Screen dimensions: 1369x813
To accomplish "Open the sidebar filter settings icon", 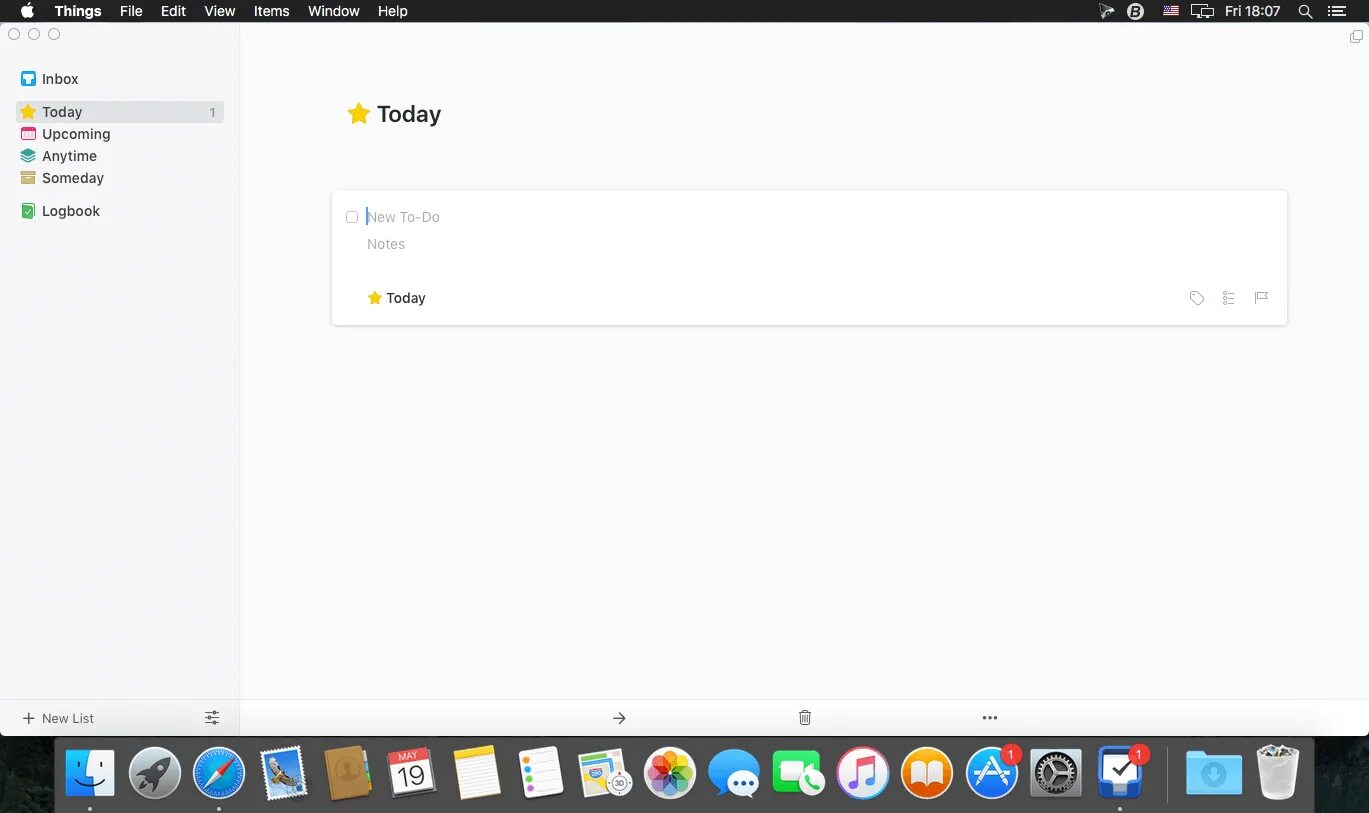I will (x=211, y=717).
